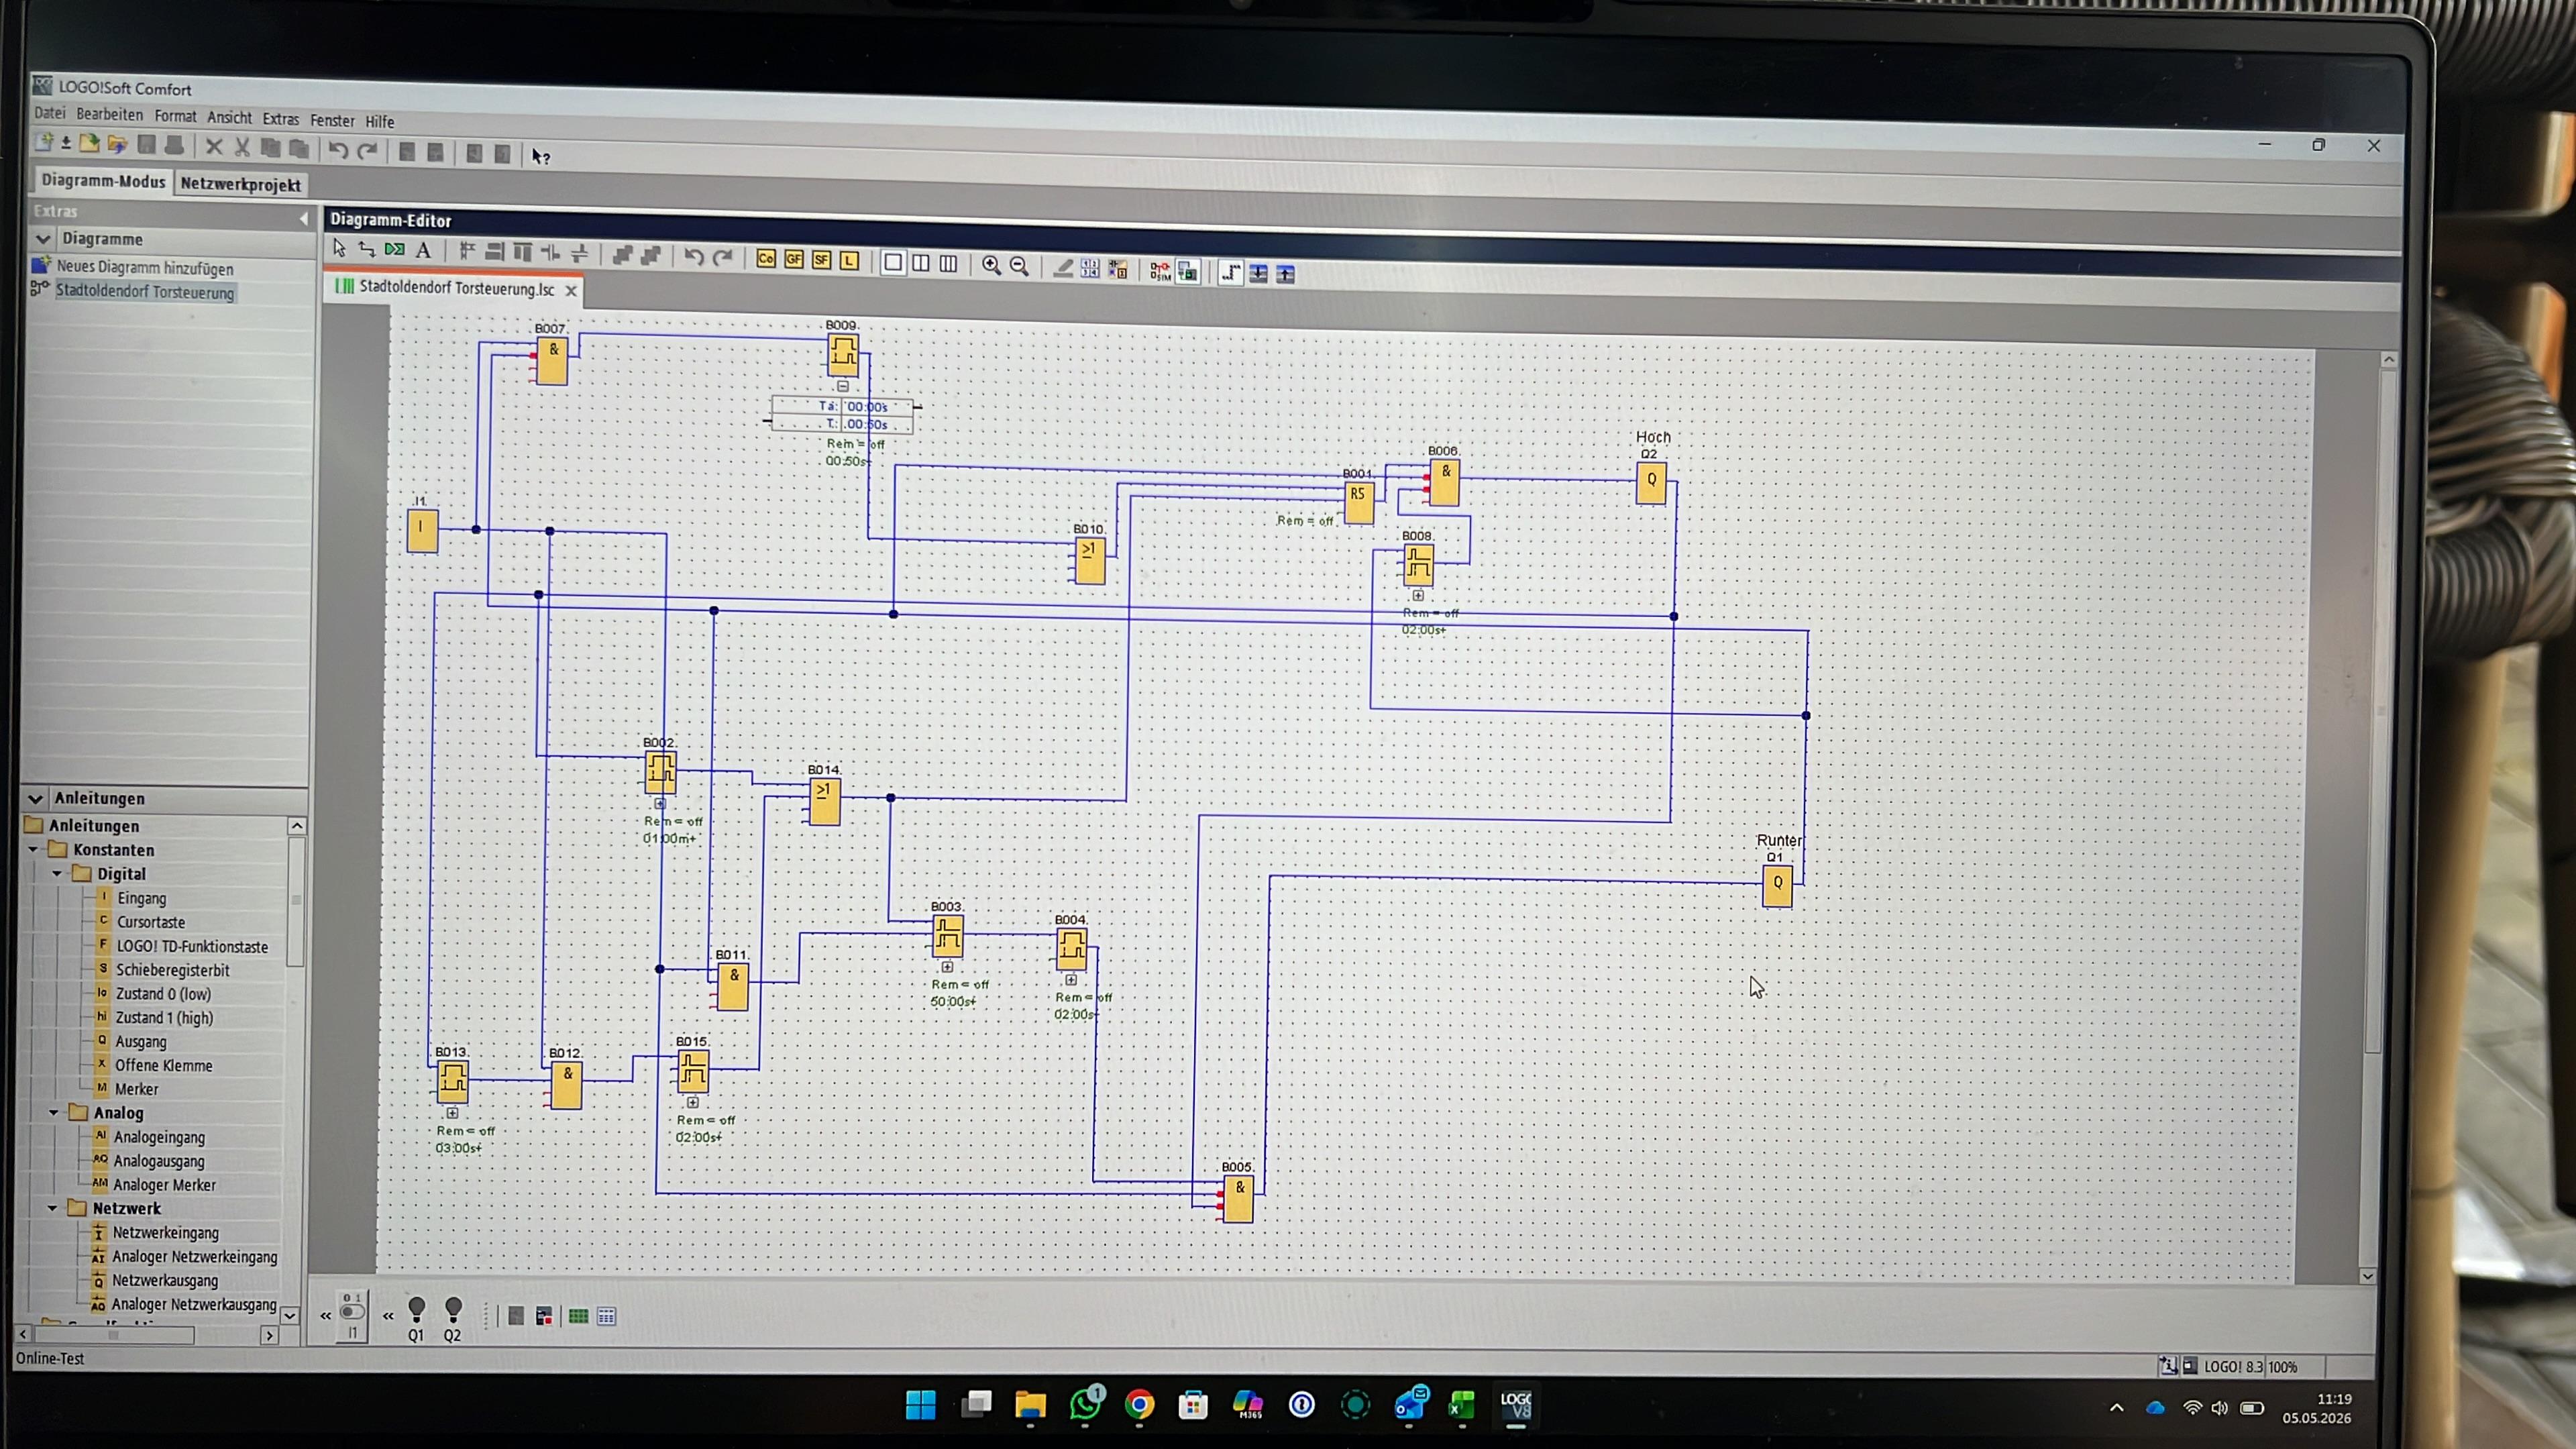Create a new diagram from main toolbar
2576x1449 pixels.
(x=44, y=143)
